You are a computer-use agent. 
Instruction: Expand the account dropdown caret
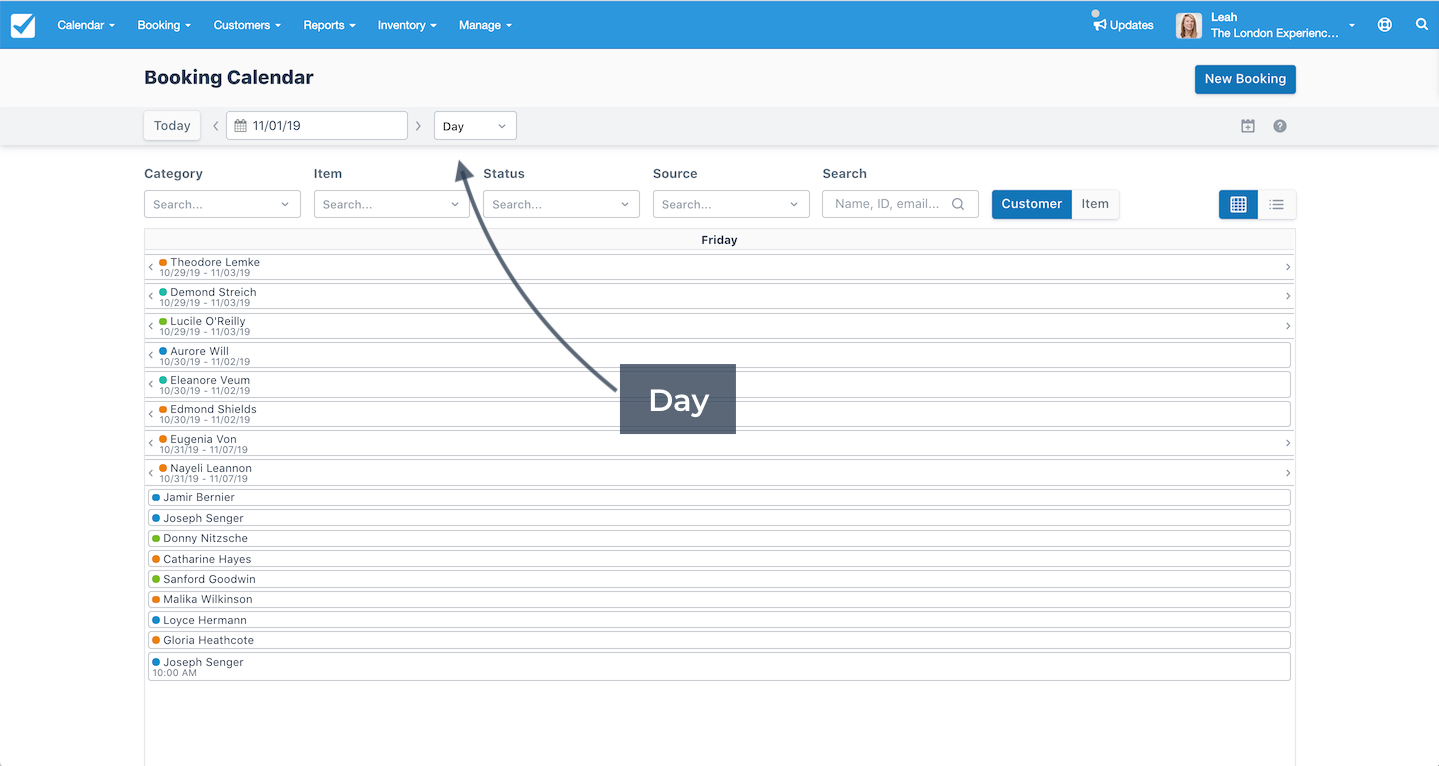pyautogui.click(x=1352, y=25)
